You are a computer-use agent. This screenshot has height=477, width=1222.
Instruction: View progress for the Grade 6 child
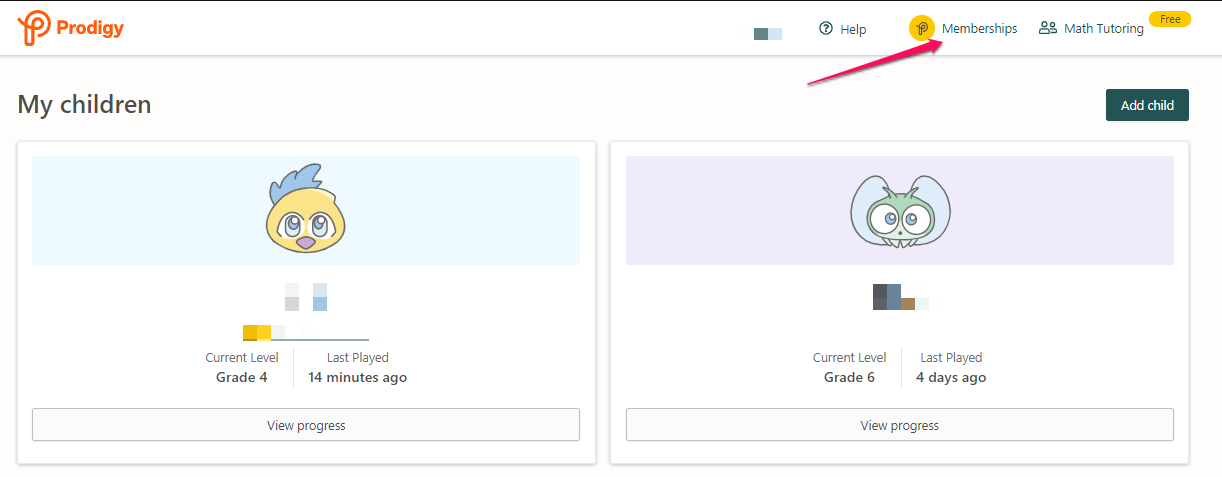900,425
